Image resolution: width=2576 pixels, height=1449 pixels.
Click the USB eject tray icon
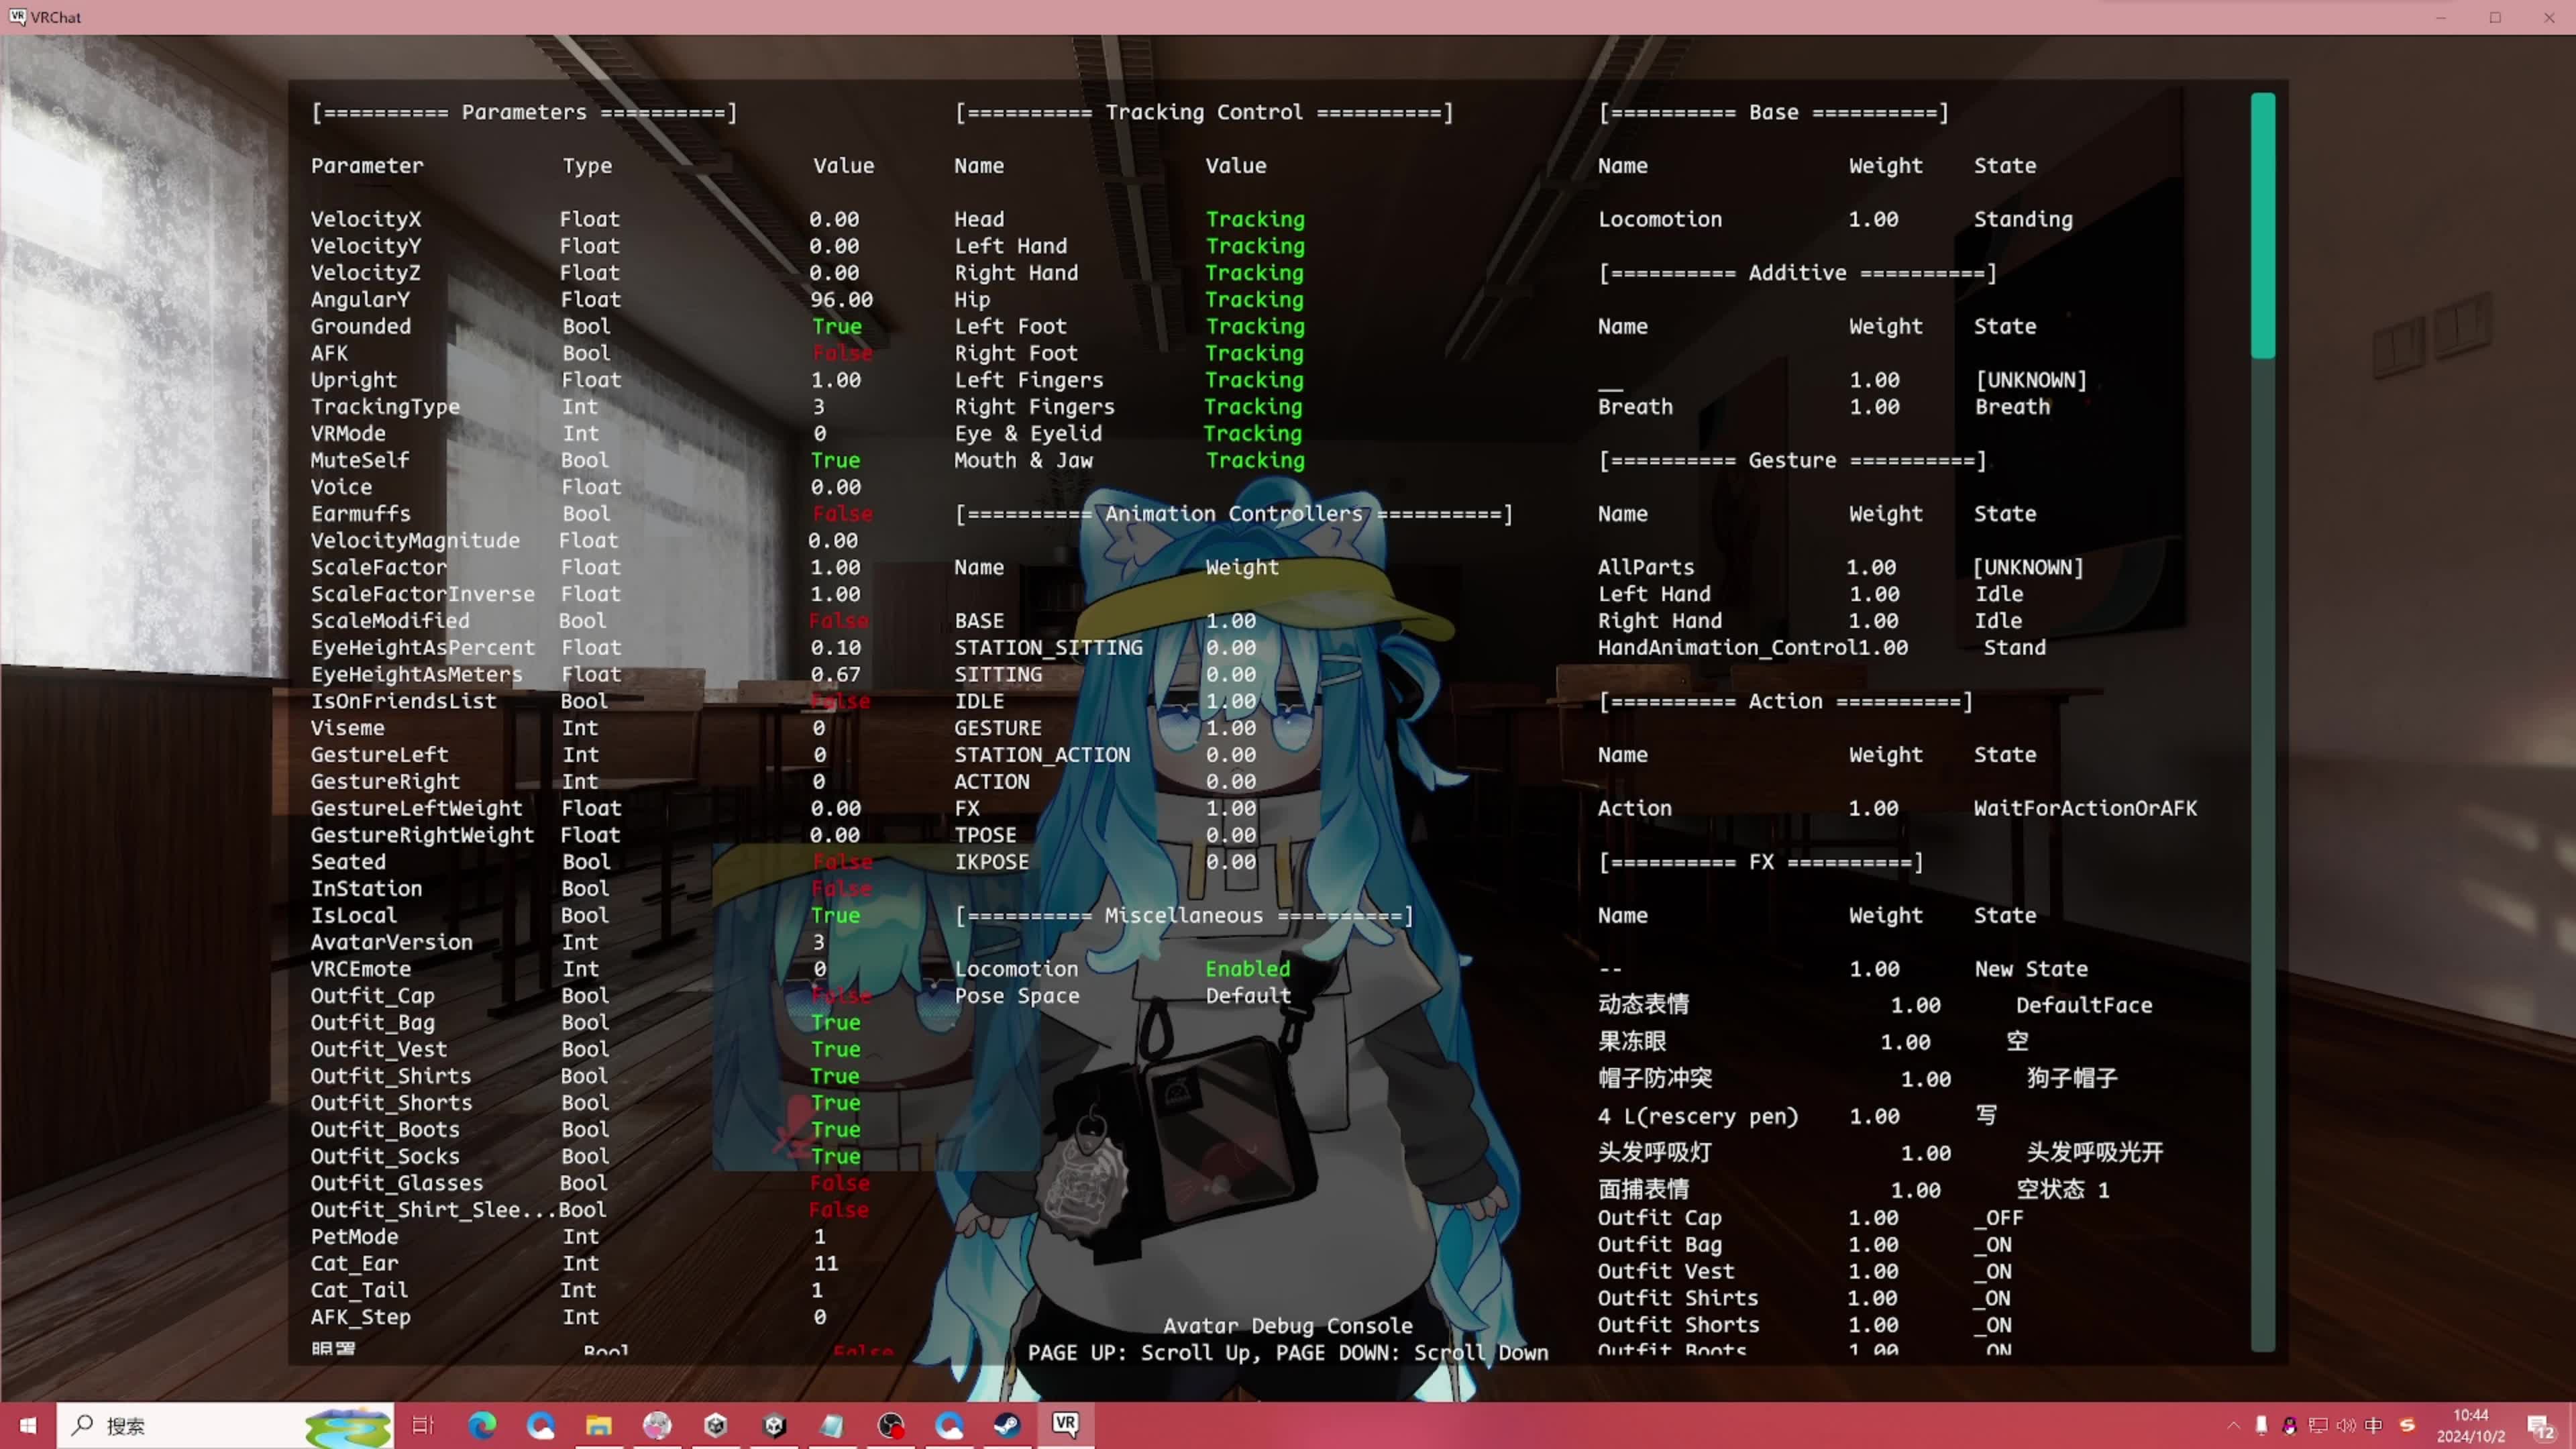[x=2262, y=1425]
